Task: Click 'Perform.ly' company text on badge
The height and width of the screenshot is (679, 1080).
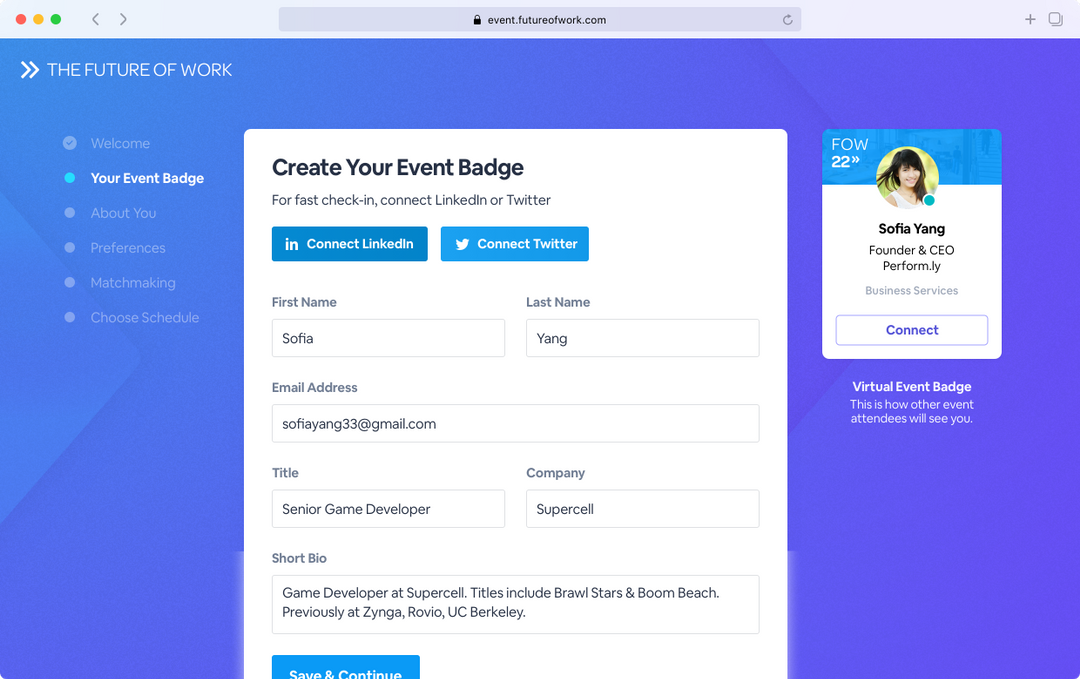Action: [x=911, y=266]
